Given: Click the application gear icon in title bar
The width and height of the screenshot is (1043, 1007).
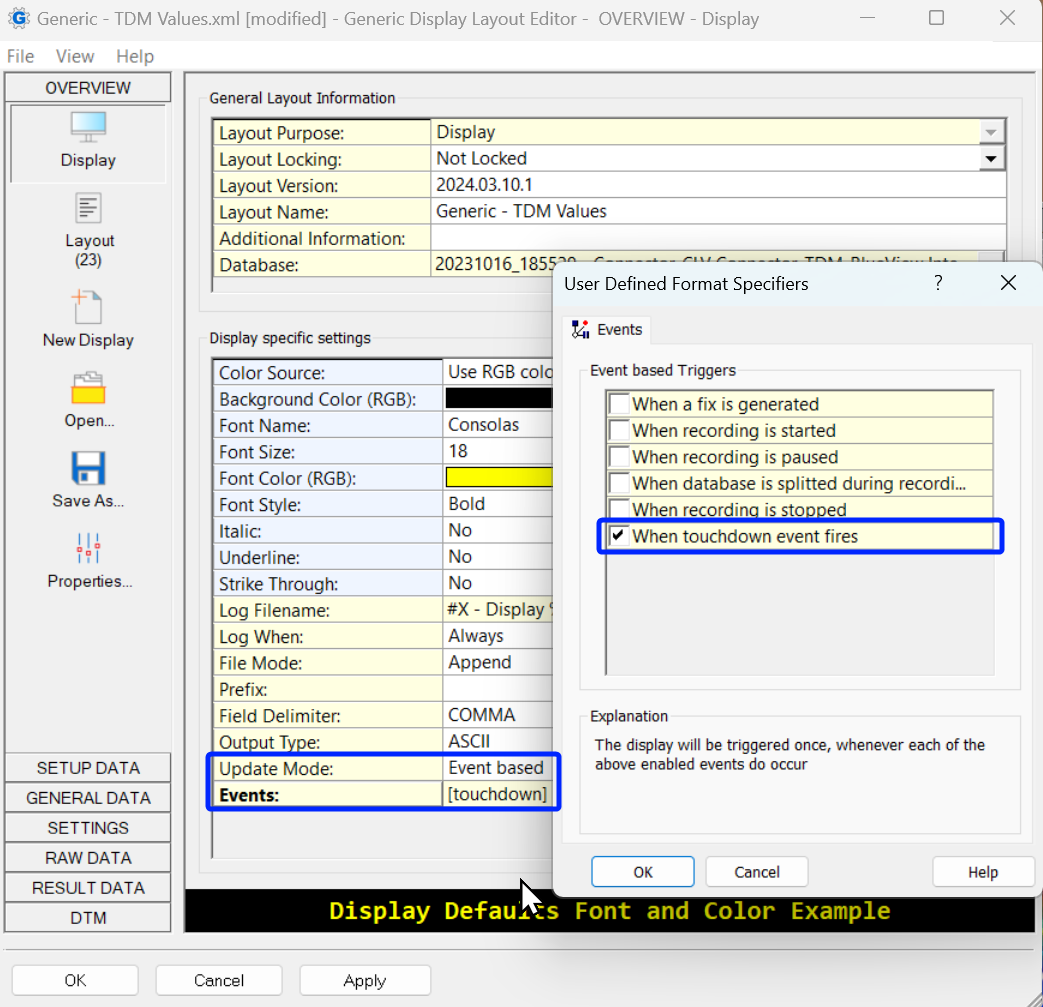Looking at the screenshot, I should pyautogui.click(x=19, y=18).
